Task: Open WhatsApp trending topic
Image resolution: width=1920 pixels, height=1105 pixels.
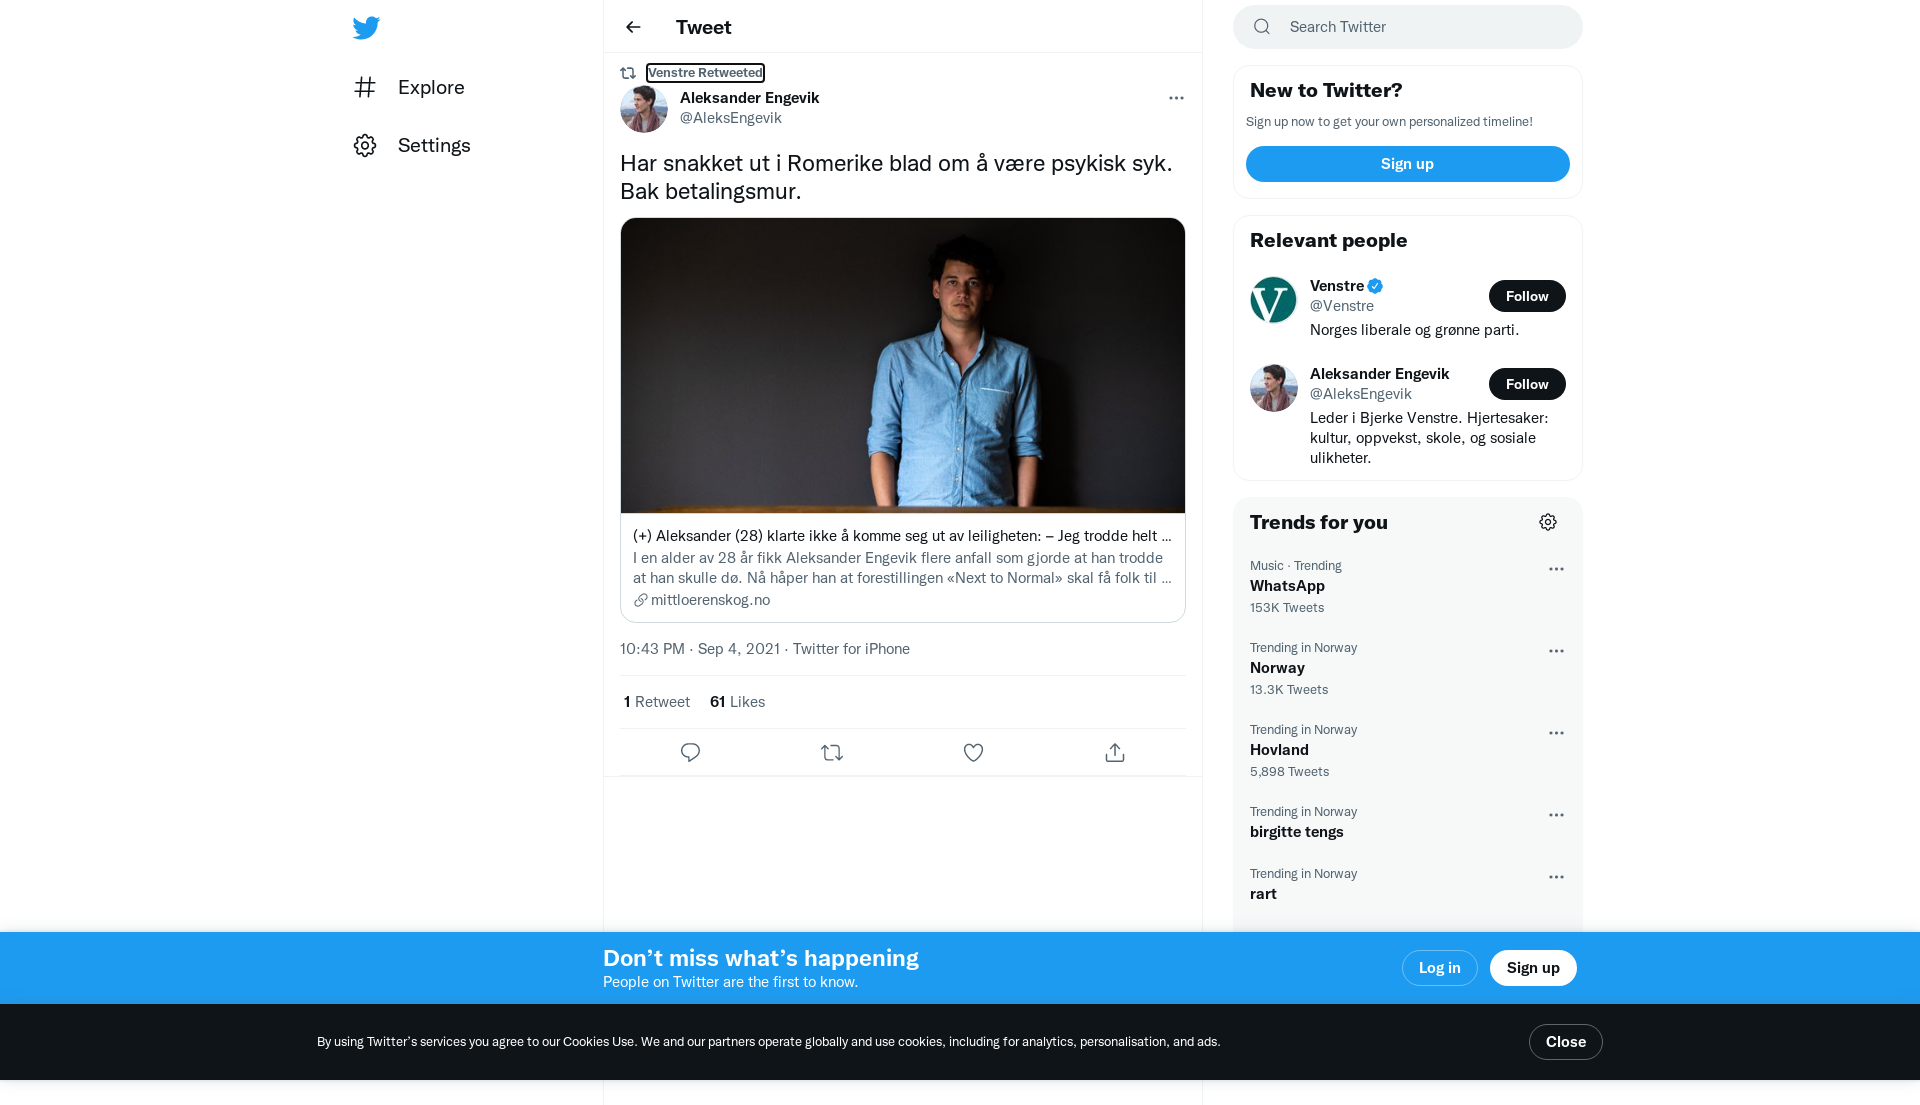Action: [1287, 586]
